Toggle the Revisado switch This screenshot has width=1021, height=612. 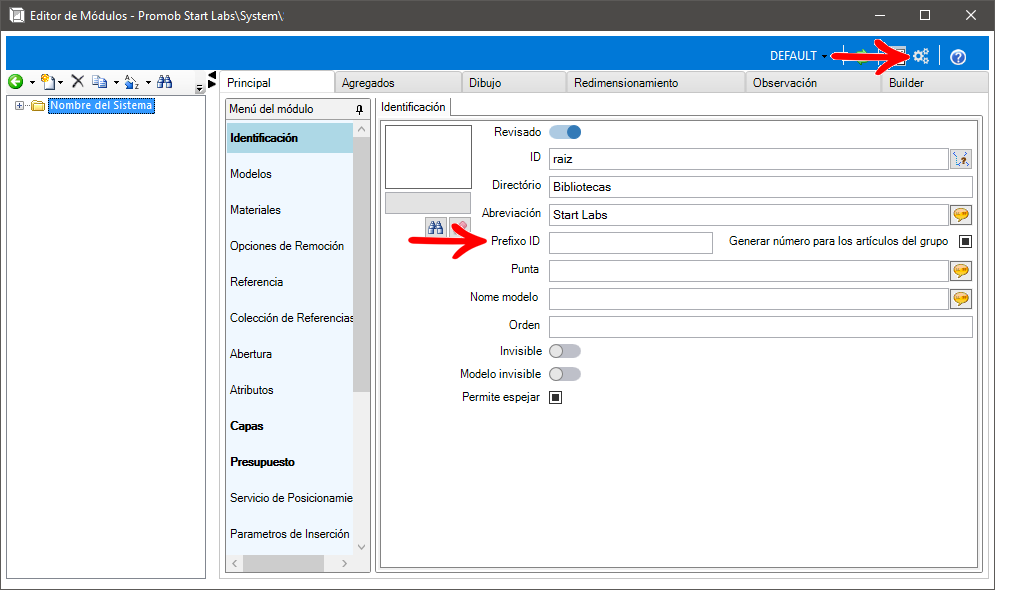pos(565,132)
